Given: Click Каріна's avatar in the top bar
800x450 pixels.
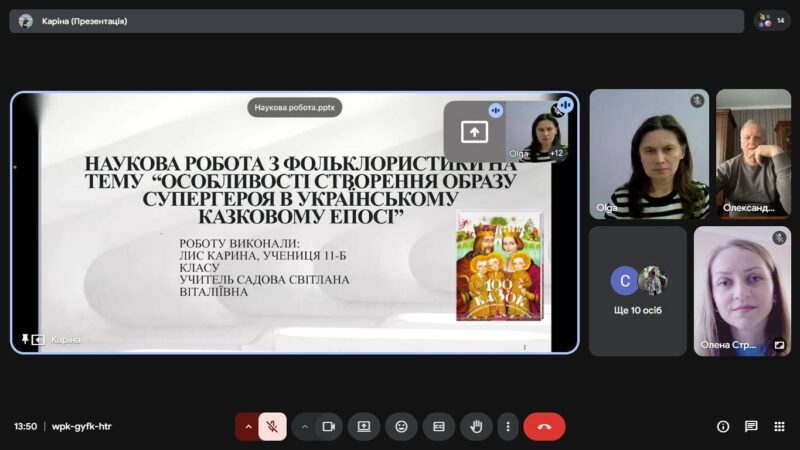Looking at the screenshot, I should [26, 21].
